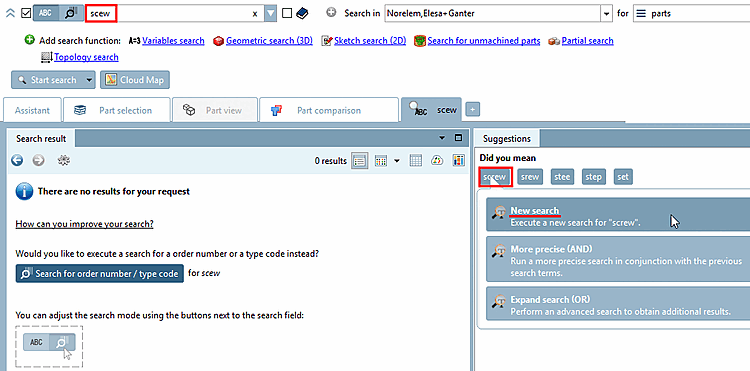Click 'How can you improve your search?'
Image resolution: width=750 pixels, height=371 pixels.
85,224
